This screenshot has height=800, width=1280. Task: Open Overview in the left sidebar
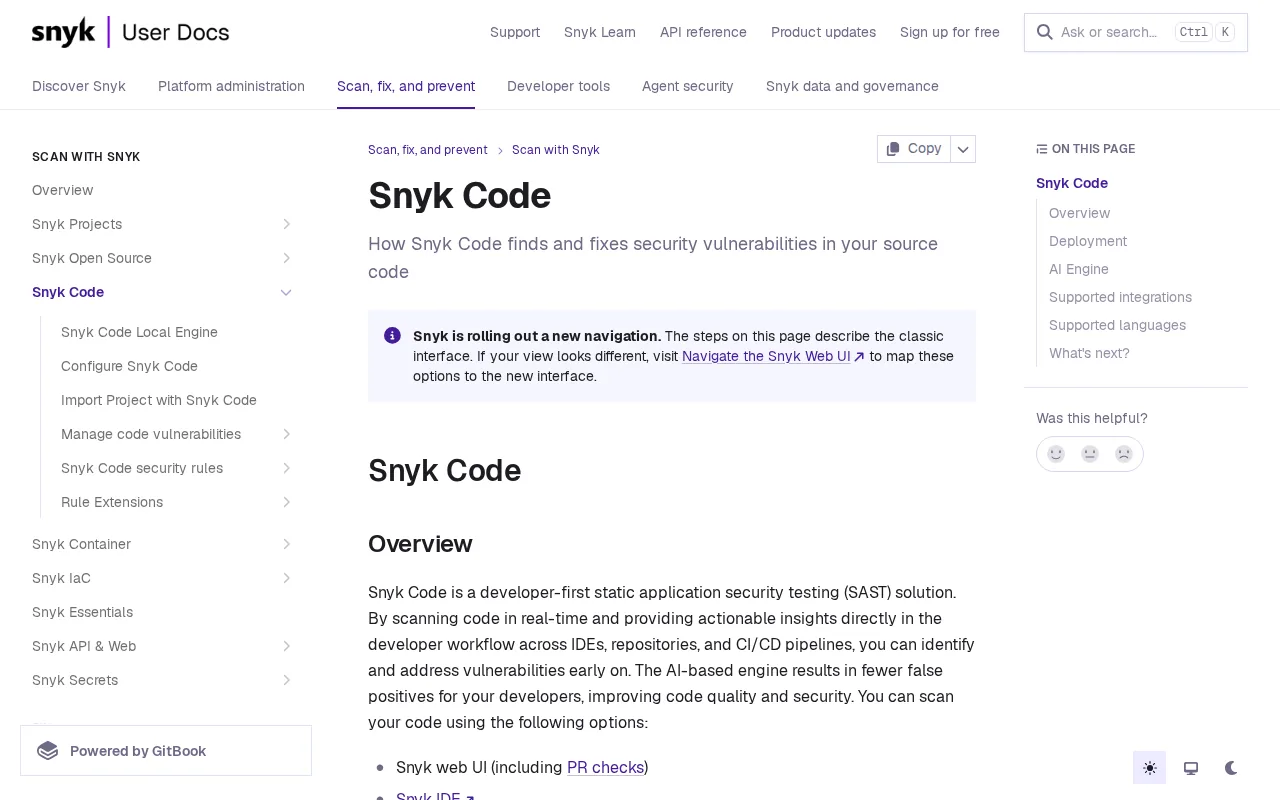[x=62, y=190]
